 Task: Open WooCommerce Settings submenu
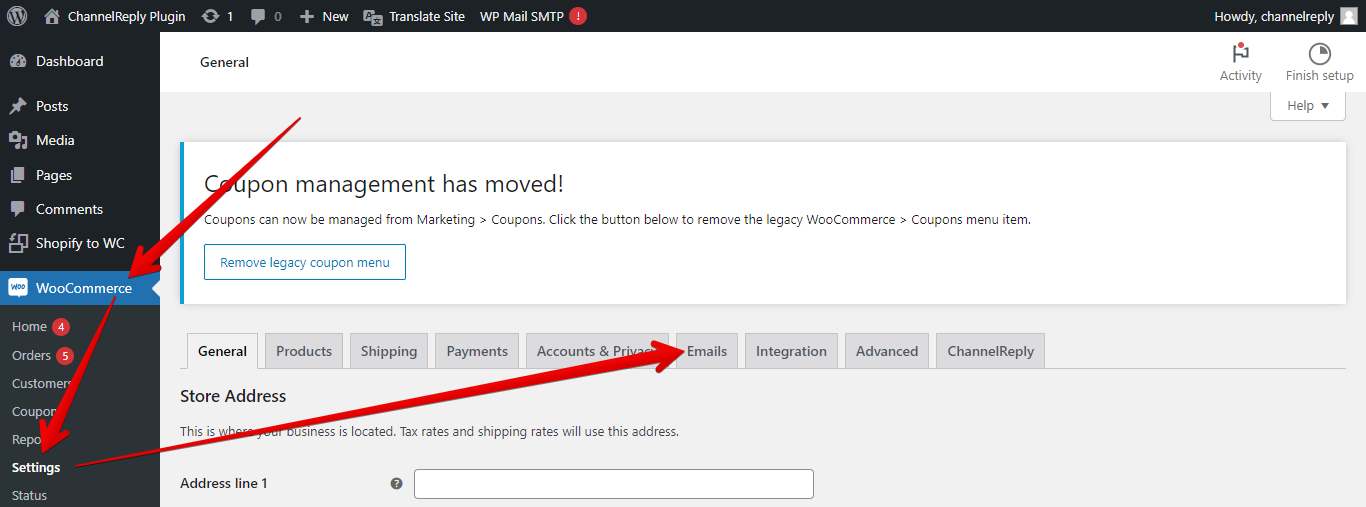[x=36, y=467]
